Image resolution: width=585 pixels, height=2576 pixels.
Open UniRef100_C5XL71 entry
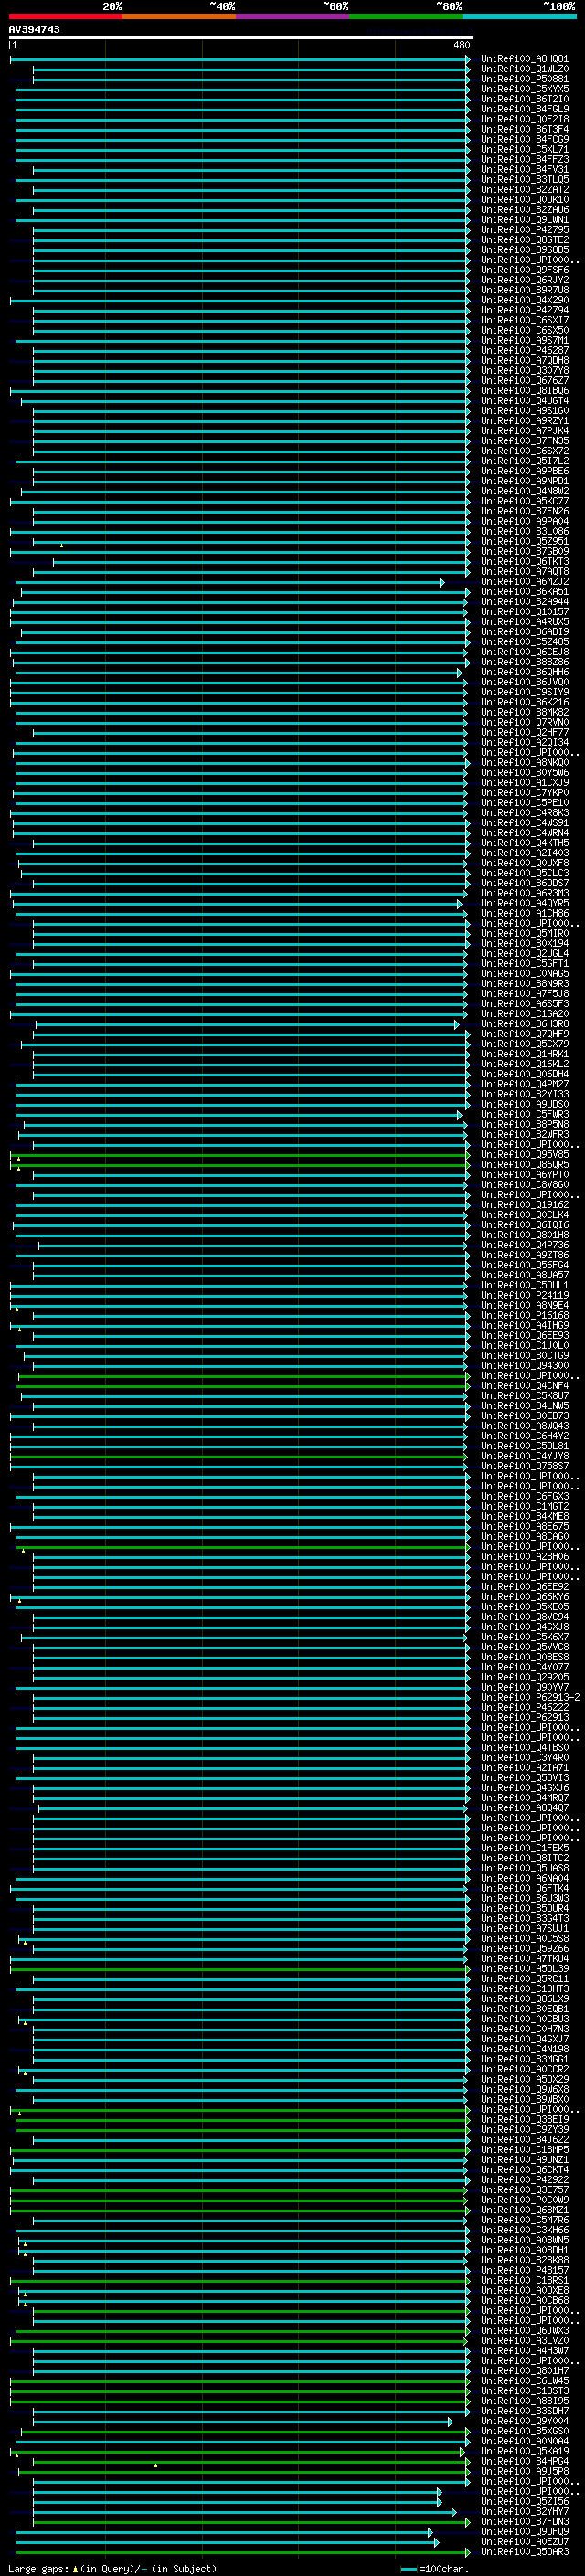524,149
